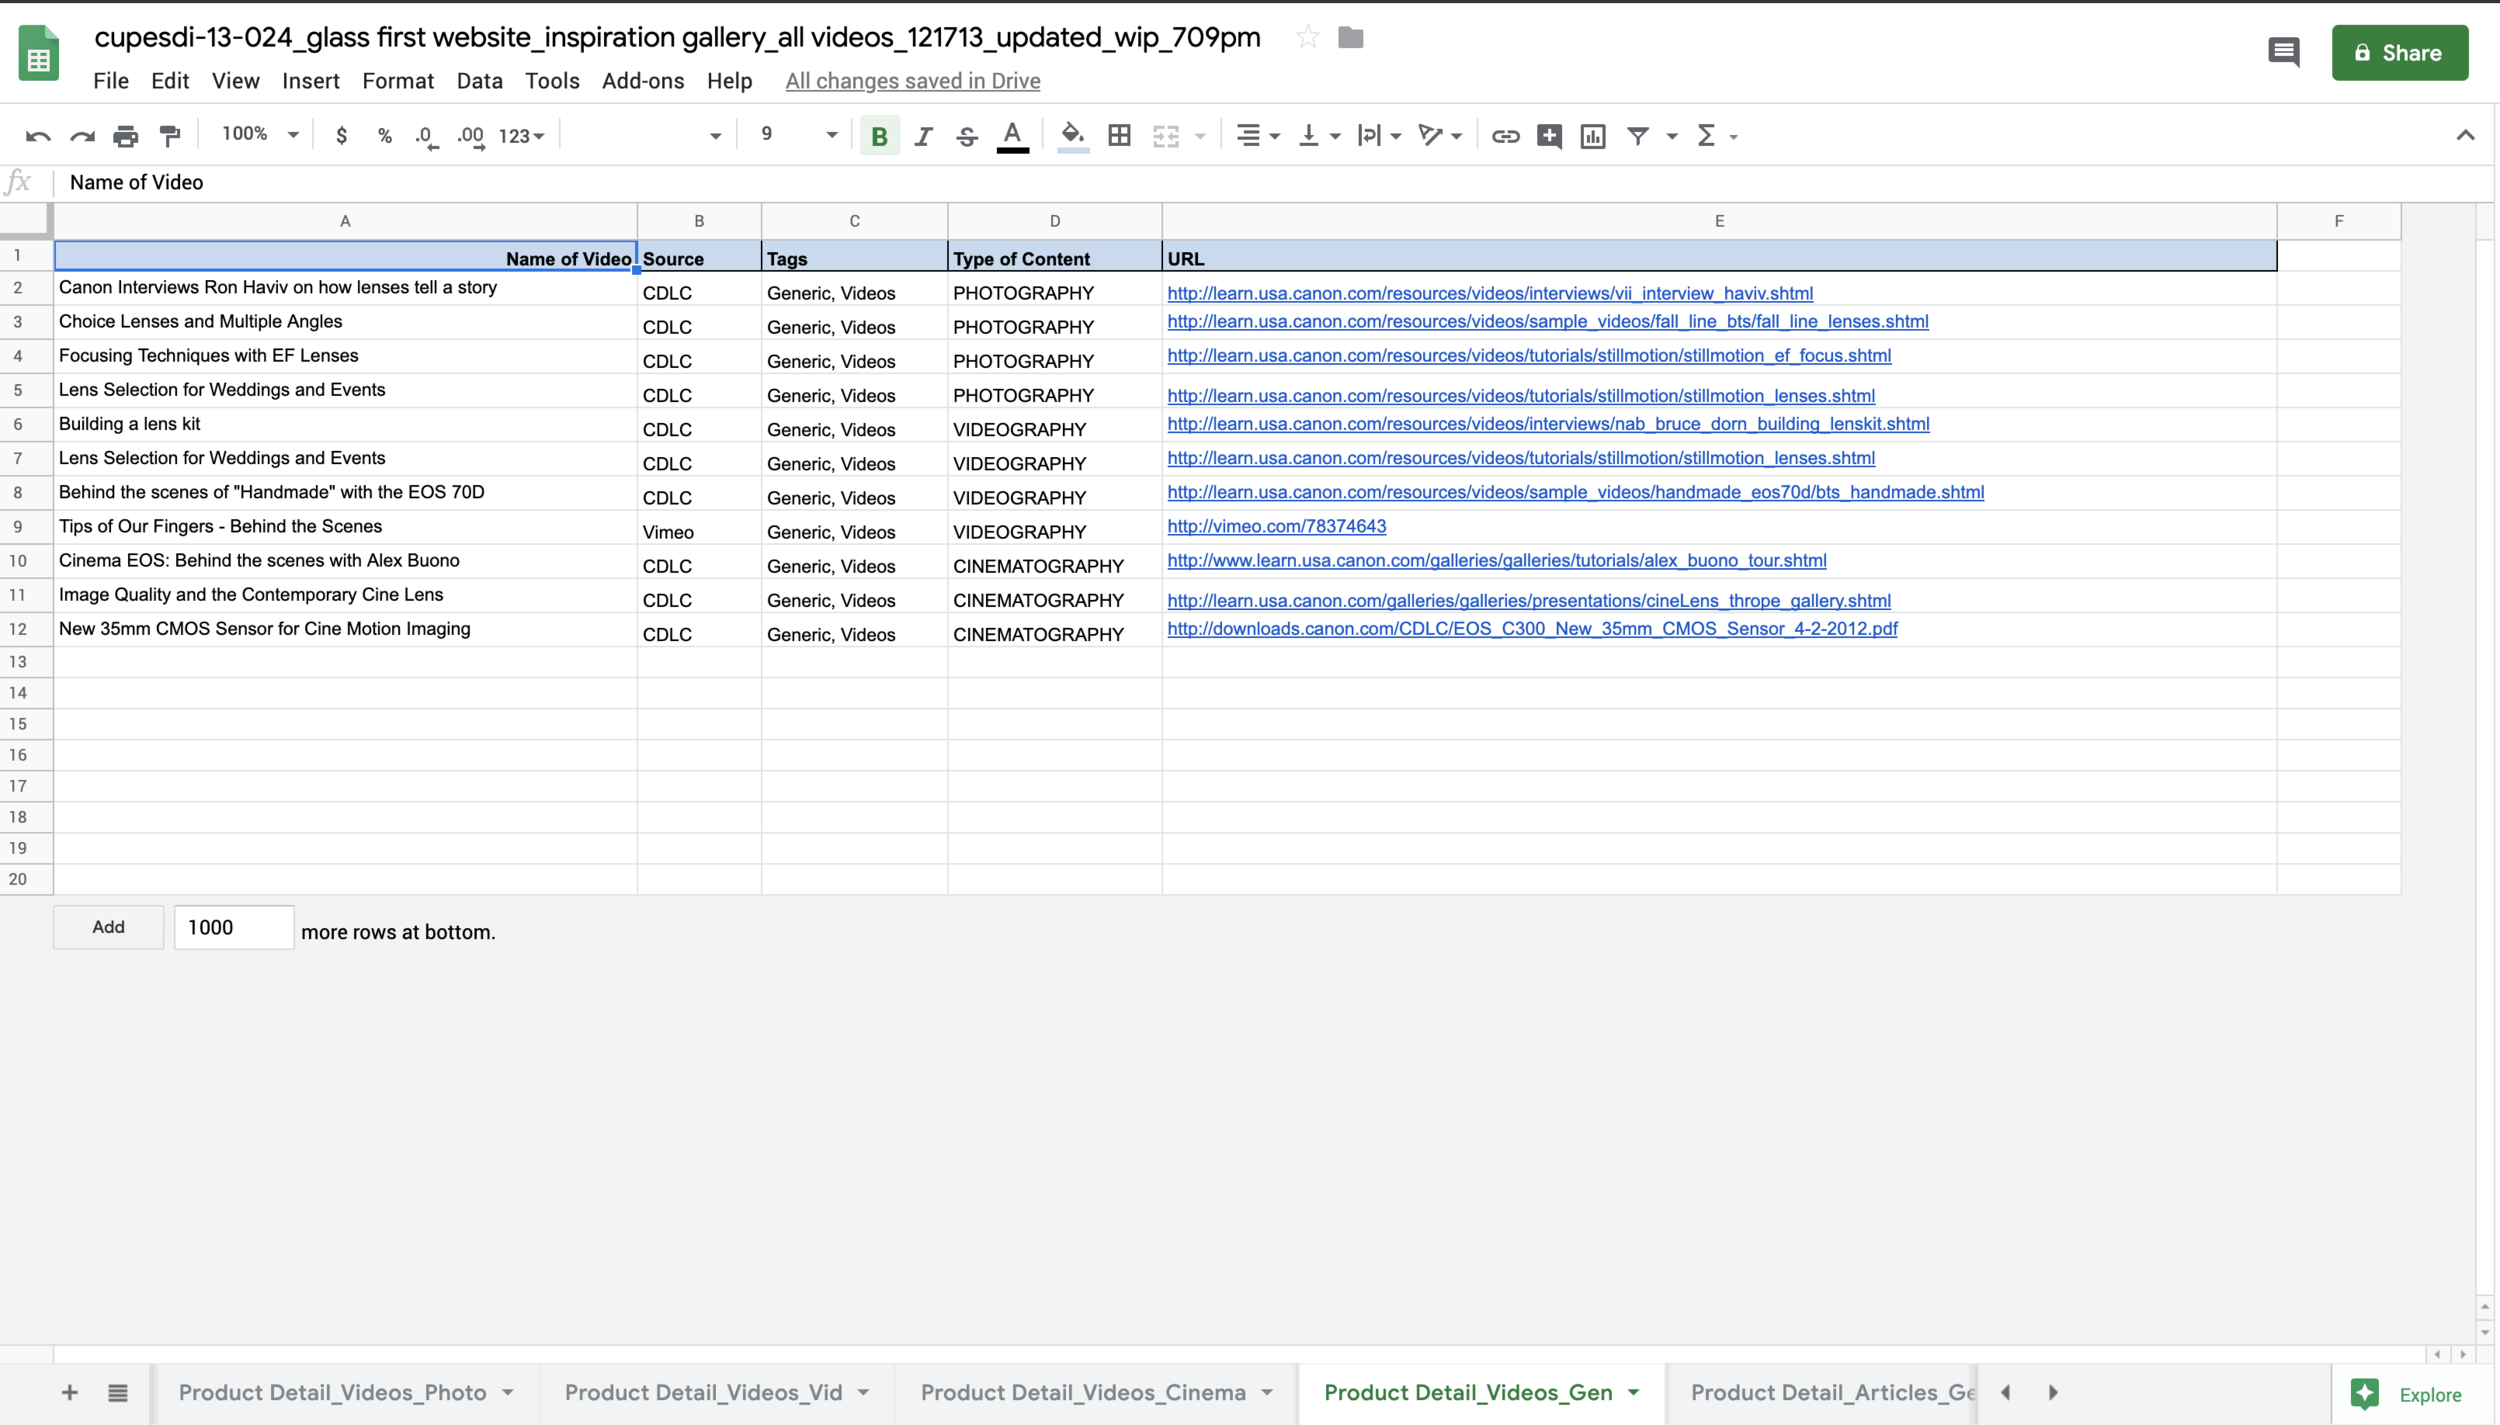Image resolution: width=2500 pixels, height=1425 pixels.
Task: Open the Format menu
Action: click(x=398, y=81)
